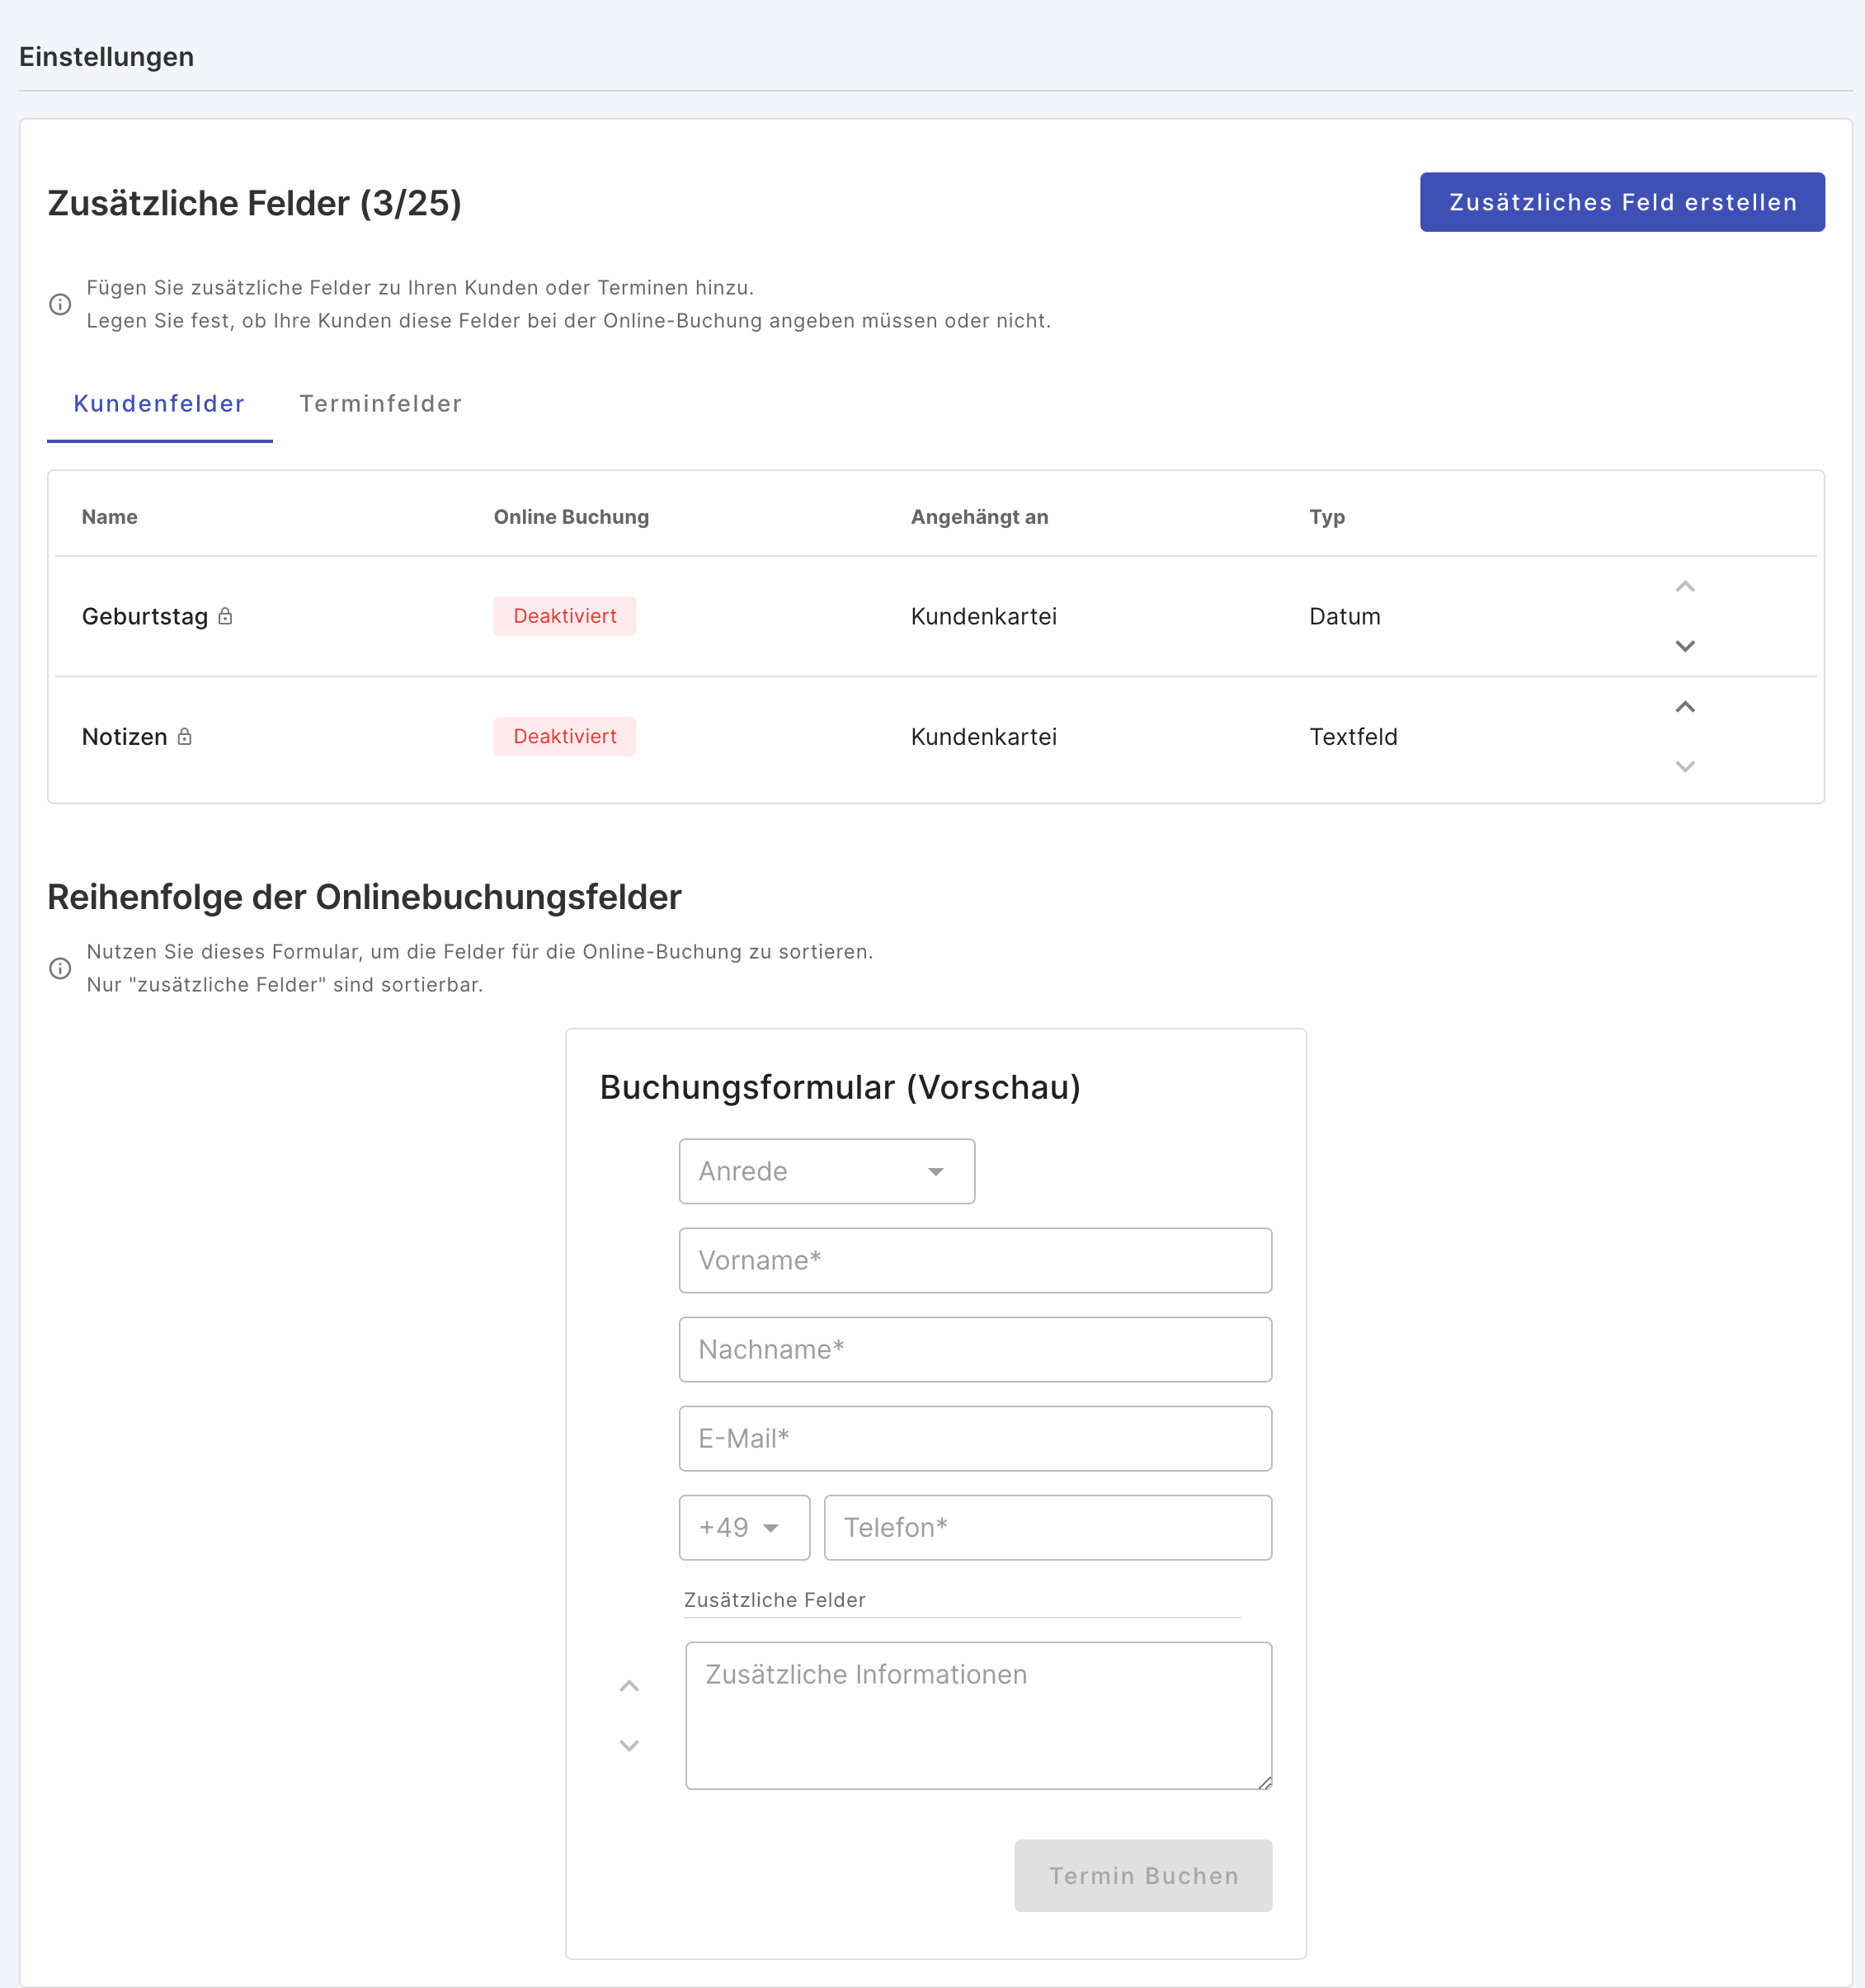1865x1988 pixels.
Task: Open the +49 country code dropdown
Action: tap(744, 1527)
